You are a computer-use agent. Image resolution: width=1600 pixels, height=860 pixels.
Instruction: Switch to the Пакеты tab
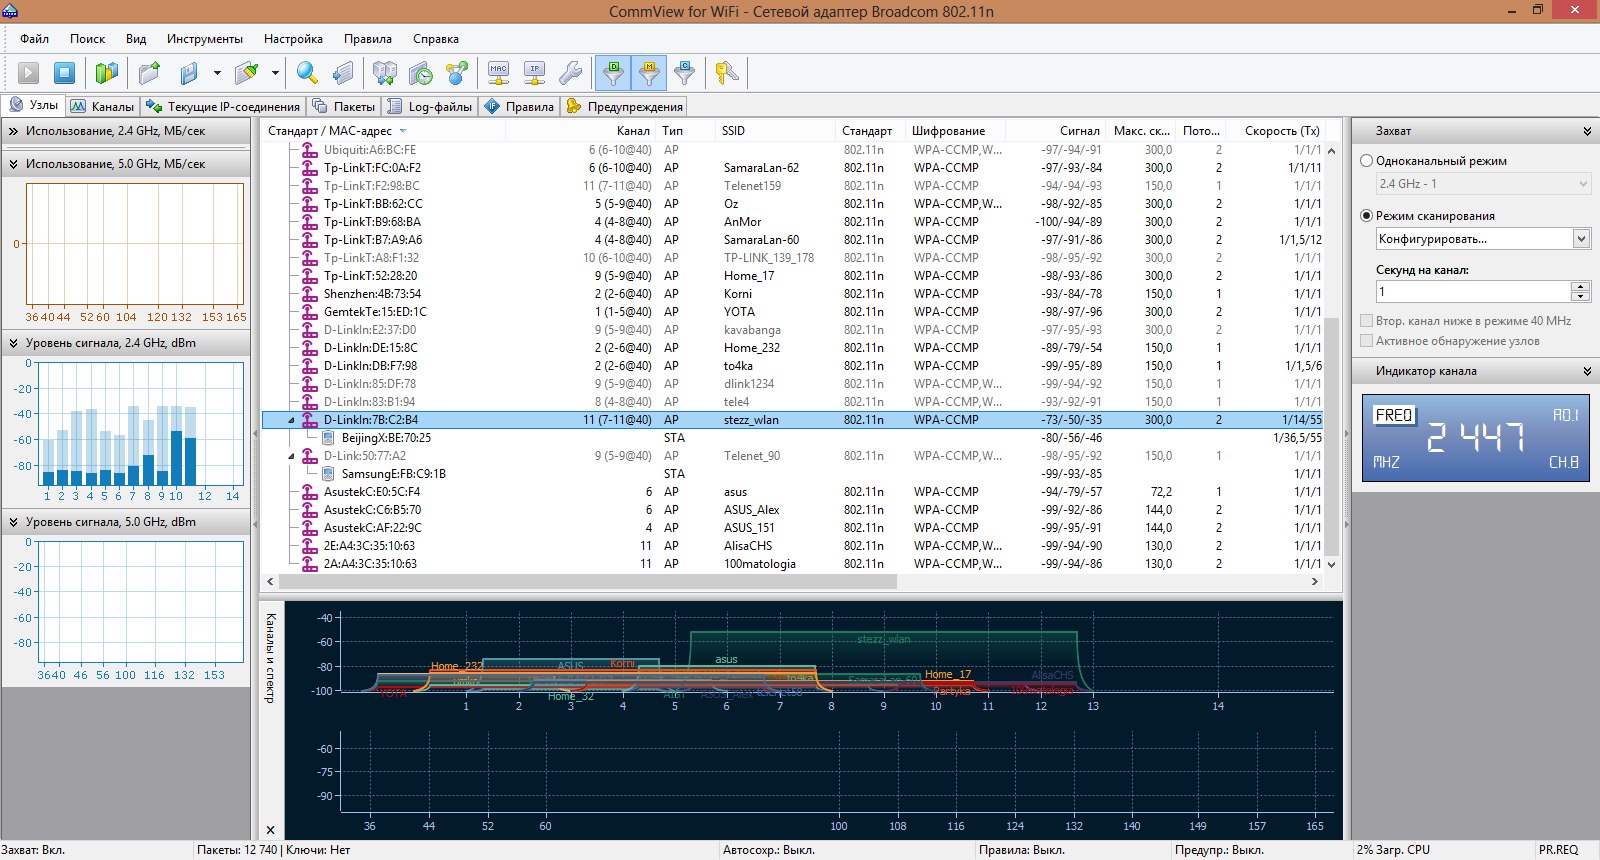tap(344, 106)
